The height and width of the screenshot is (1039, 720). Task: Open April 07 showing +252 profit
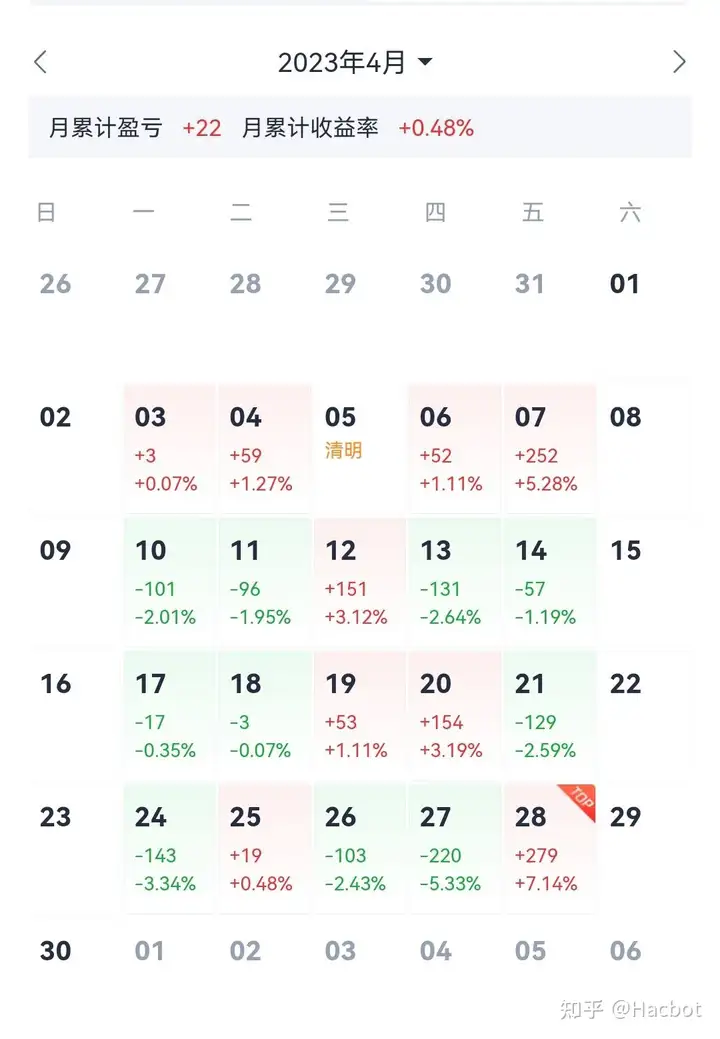click(550, 449)
